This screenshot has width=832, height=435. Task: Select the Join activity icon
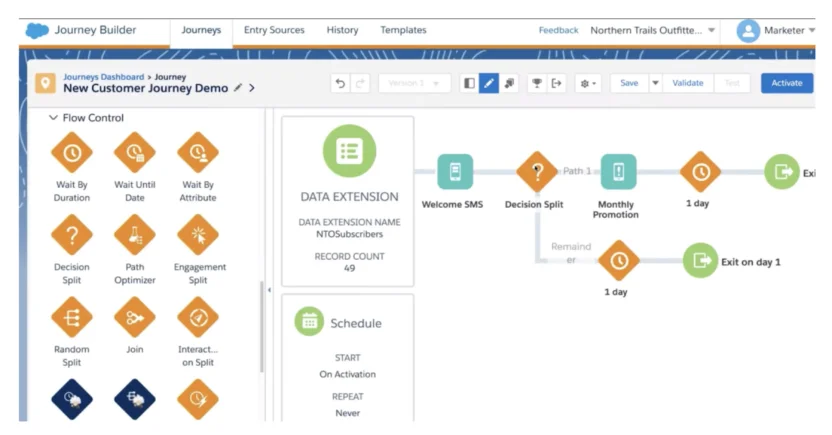pos(135,318)
